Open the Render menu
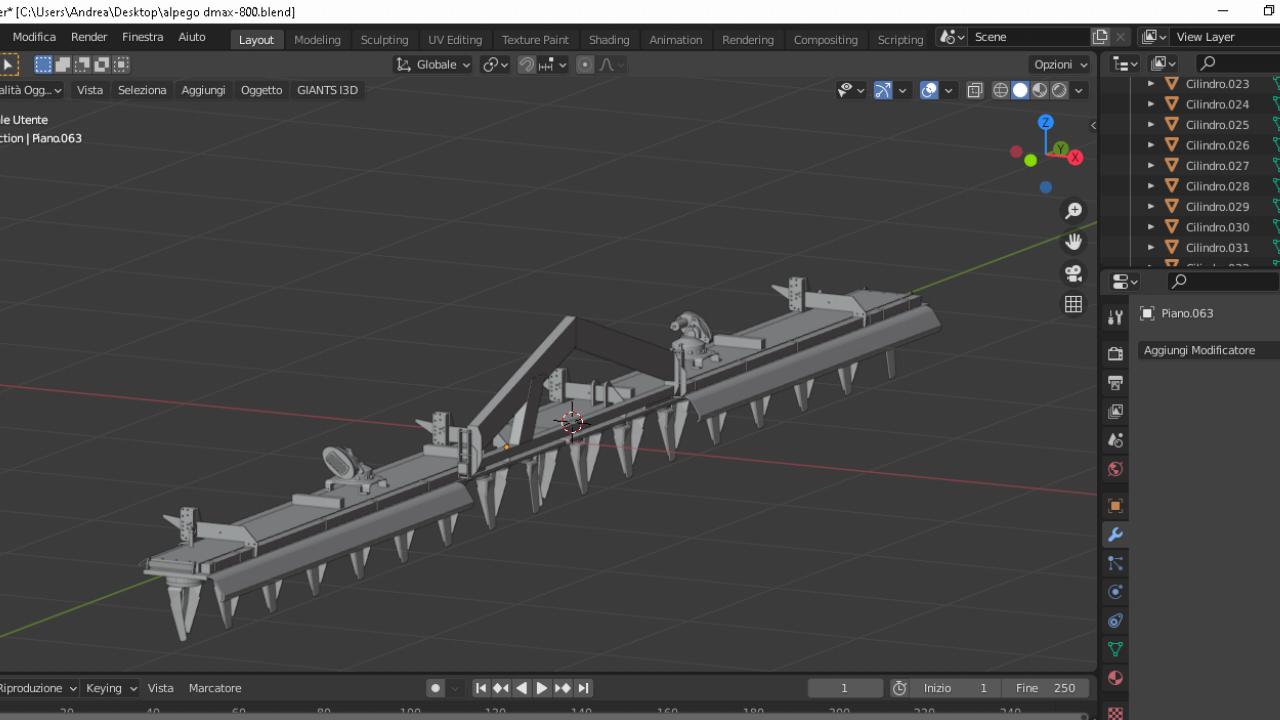Screen dimensions: 1280x720 (89, 37)
